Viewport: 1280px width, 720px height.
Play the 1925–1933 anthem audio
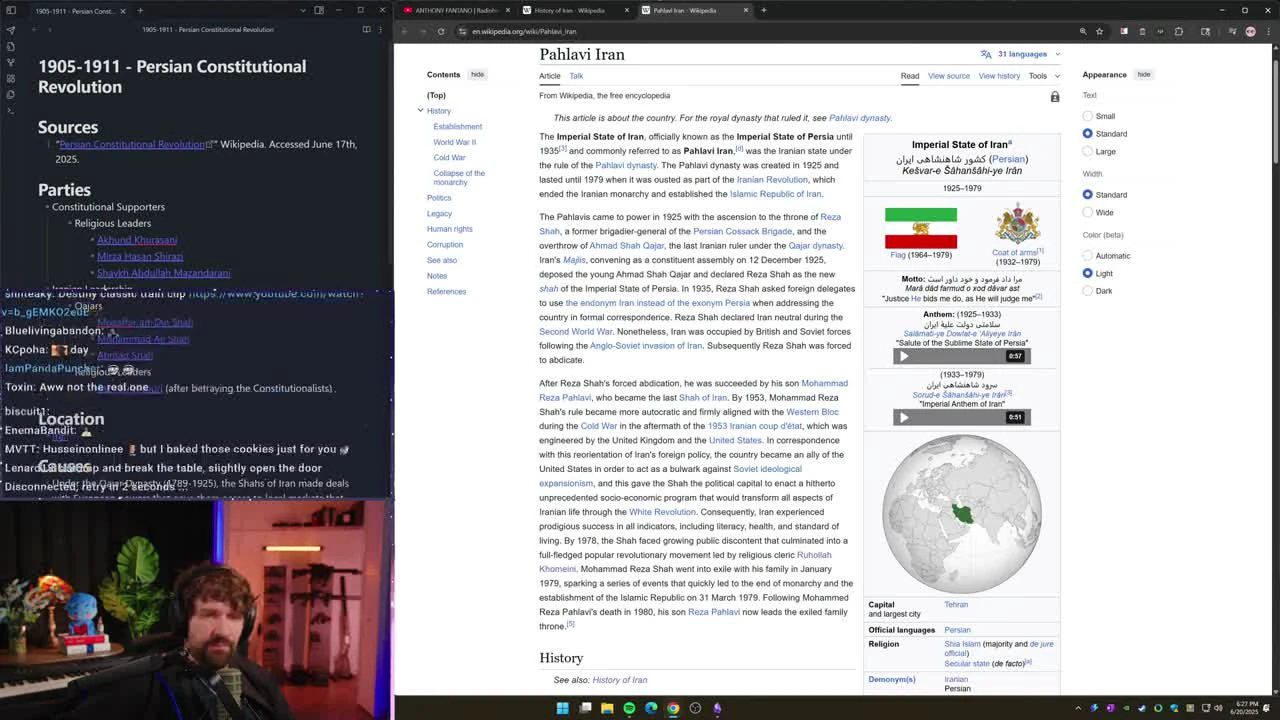[x=904, y=356]
